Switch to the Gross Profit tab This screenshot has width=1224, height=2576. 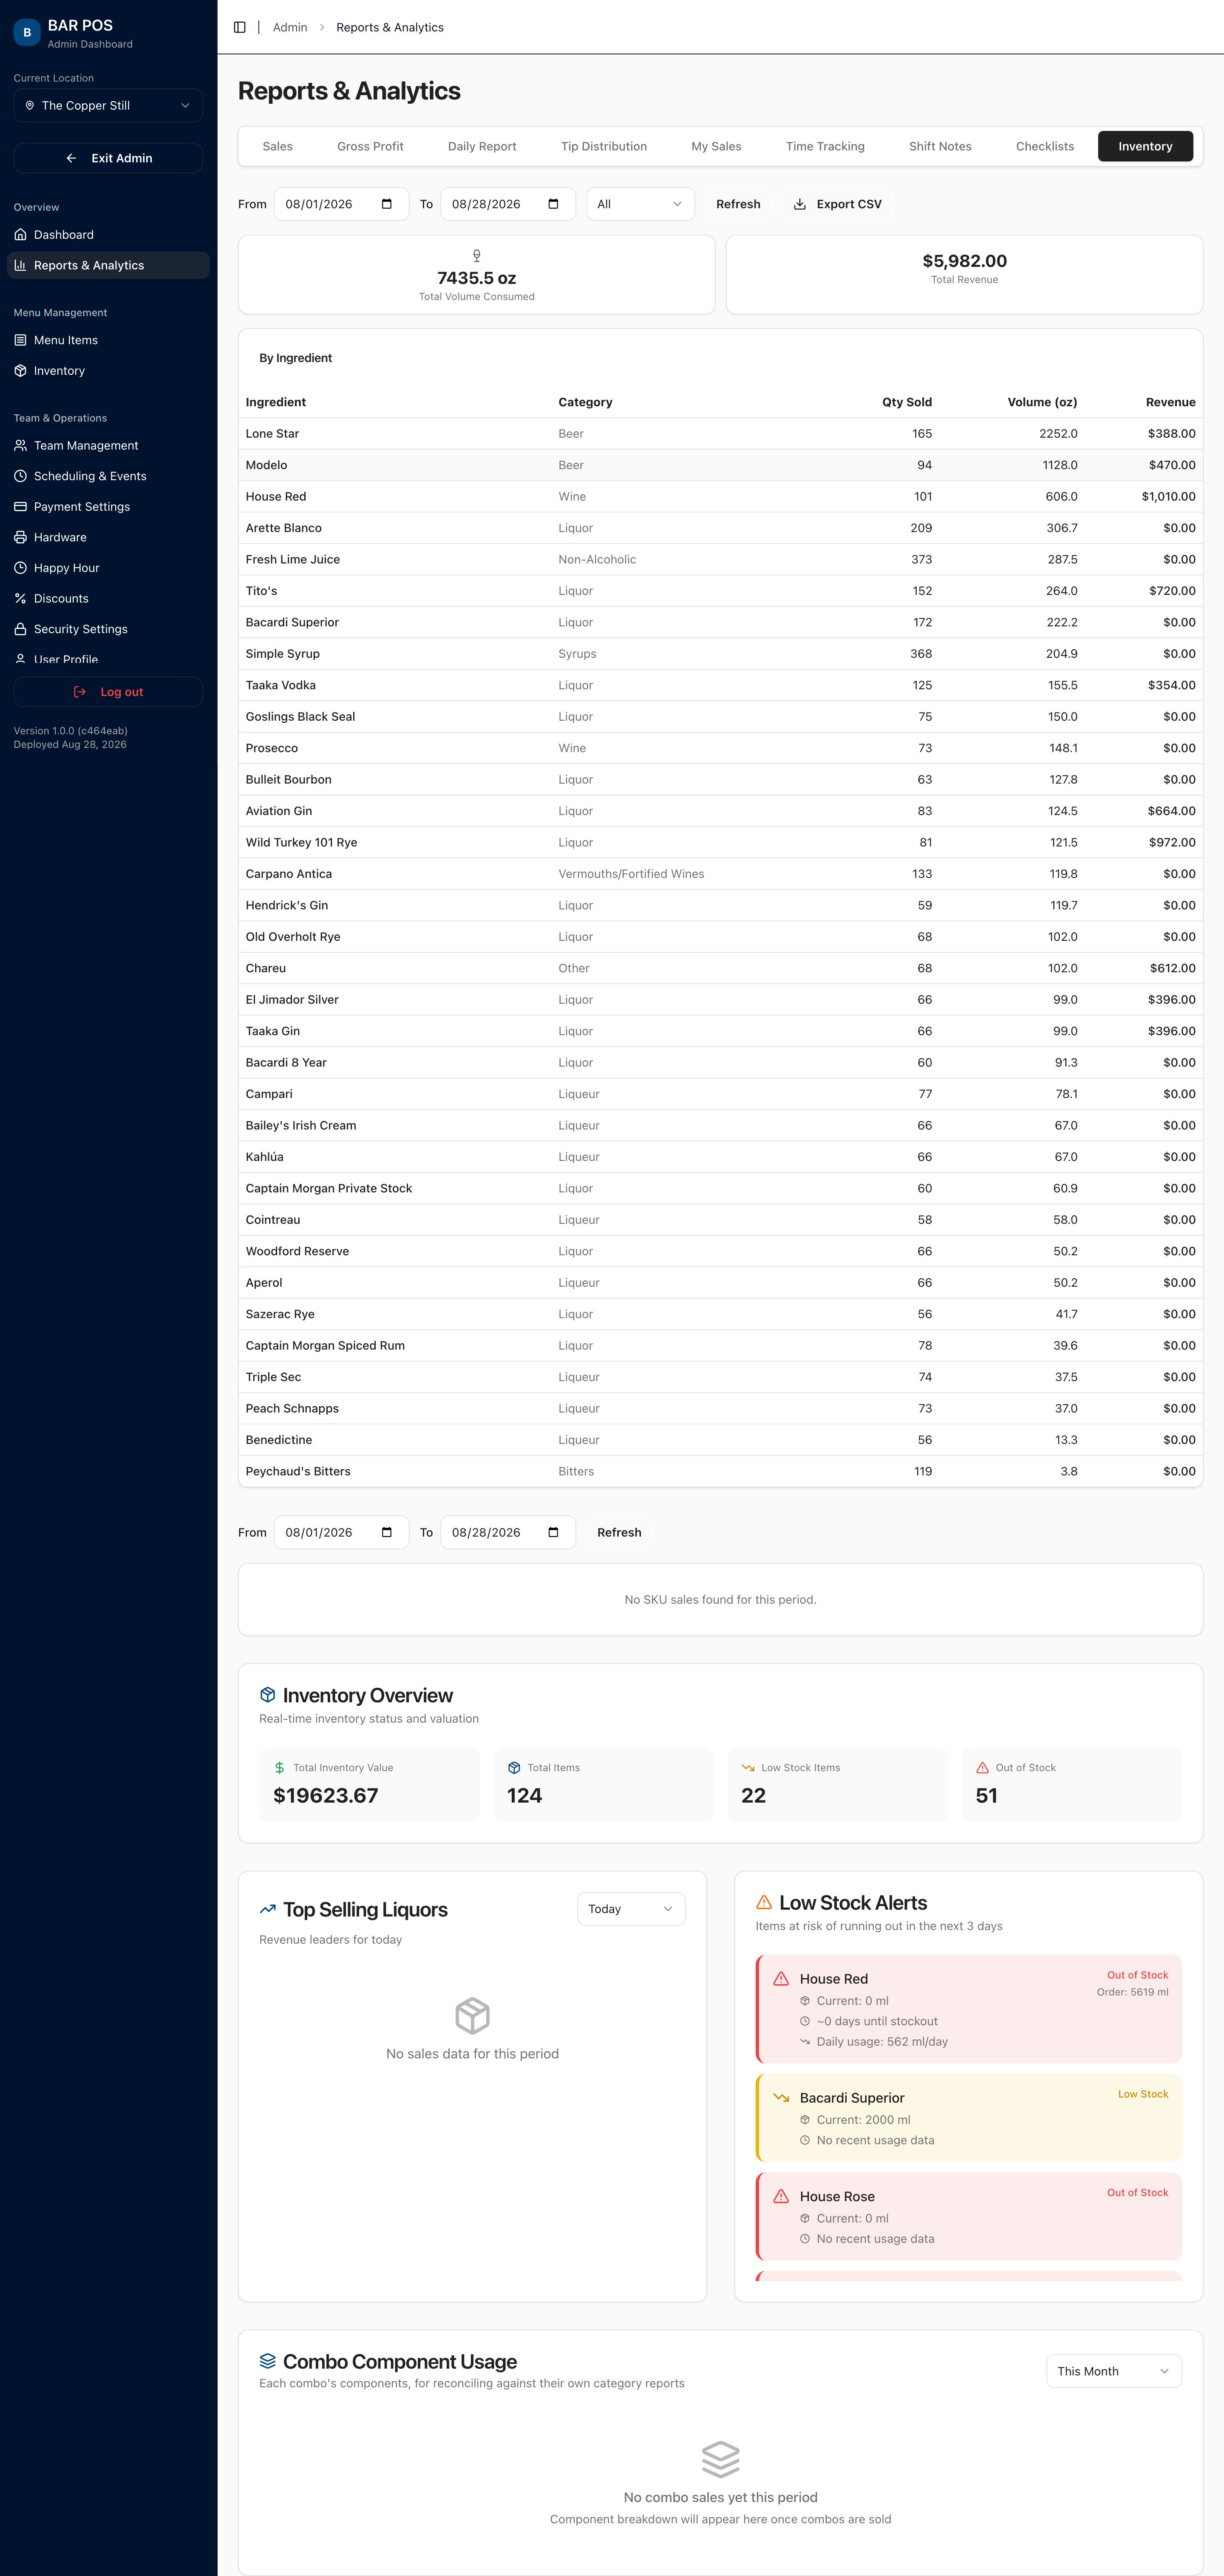(x=370, y=146)
